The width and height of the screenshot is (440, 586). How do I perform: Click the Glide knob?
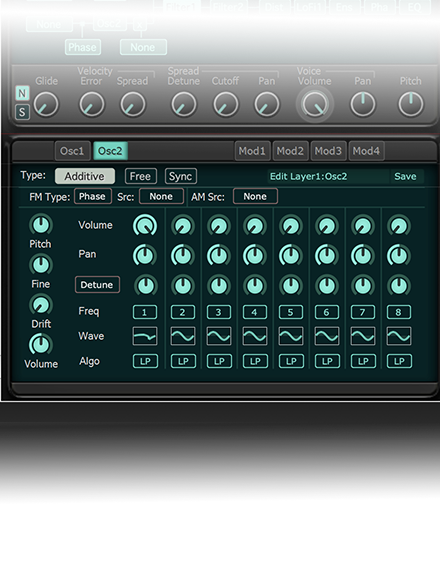(46, 105)
